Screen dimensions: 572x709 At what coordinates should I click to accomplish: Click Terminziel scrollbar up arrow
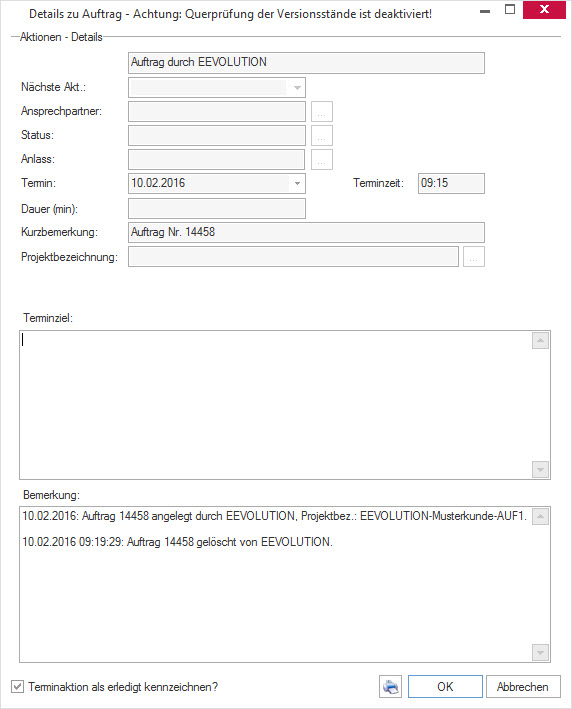pos(540,340)
